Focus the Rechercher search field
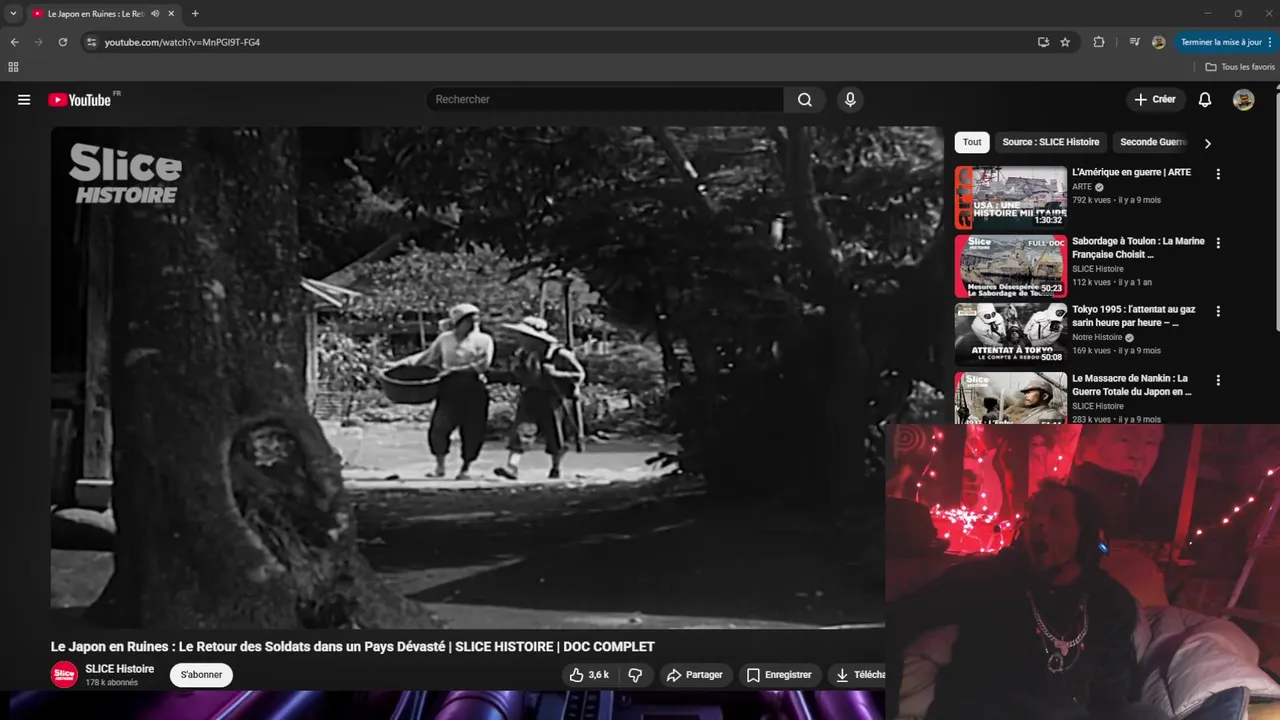 605,100
